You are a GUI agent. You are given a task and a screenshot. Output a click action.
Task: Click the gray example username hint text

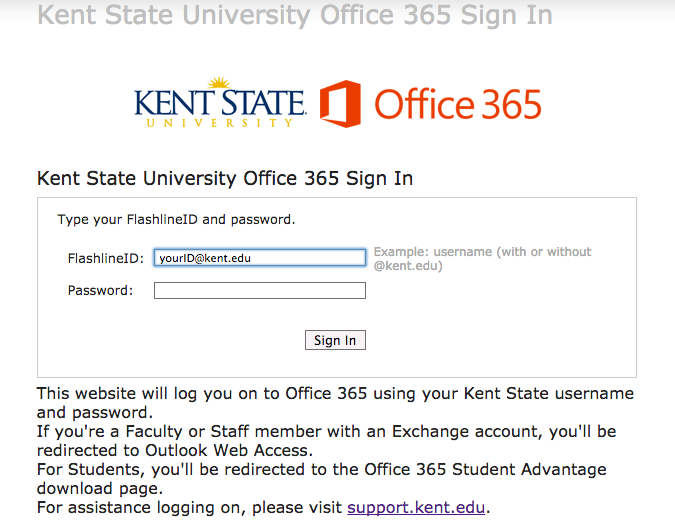tap(482, 259)
